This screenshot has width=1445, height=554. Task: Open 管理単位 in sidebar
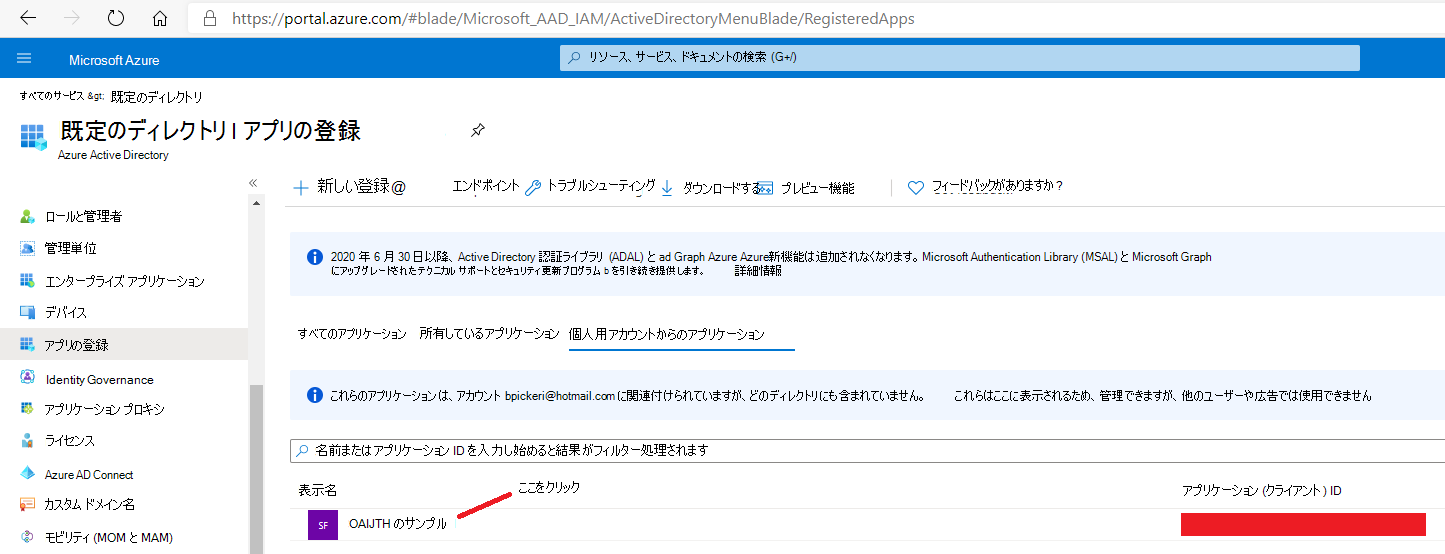(70, 247)
